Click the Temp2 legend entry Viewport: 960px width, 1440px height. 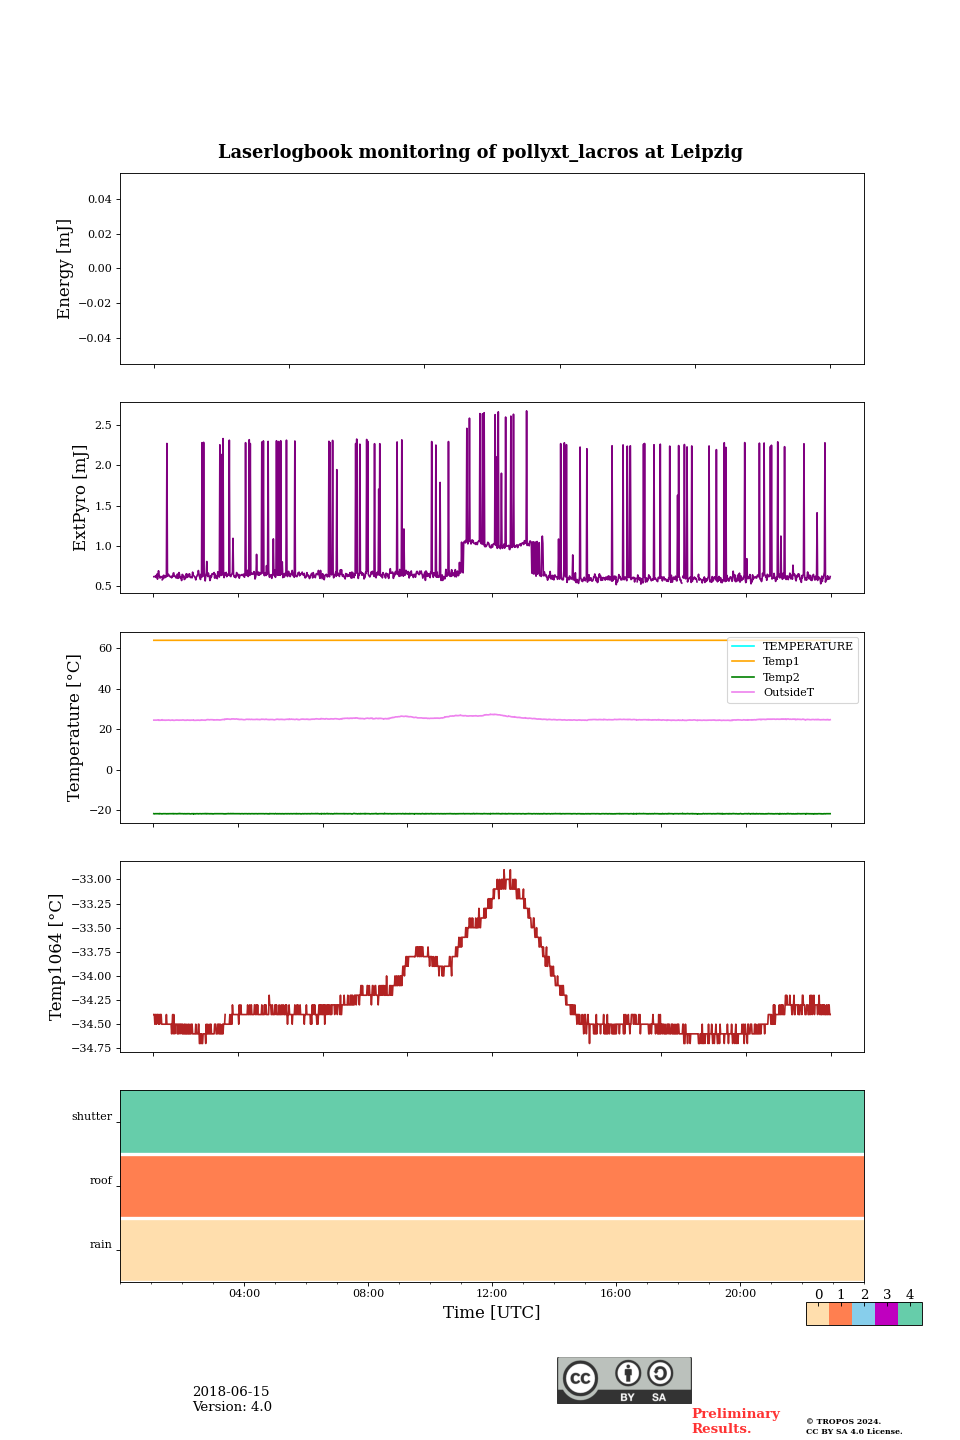point(766,677)
